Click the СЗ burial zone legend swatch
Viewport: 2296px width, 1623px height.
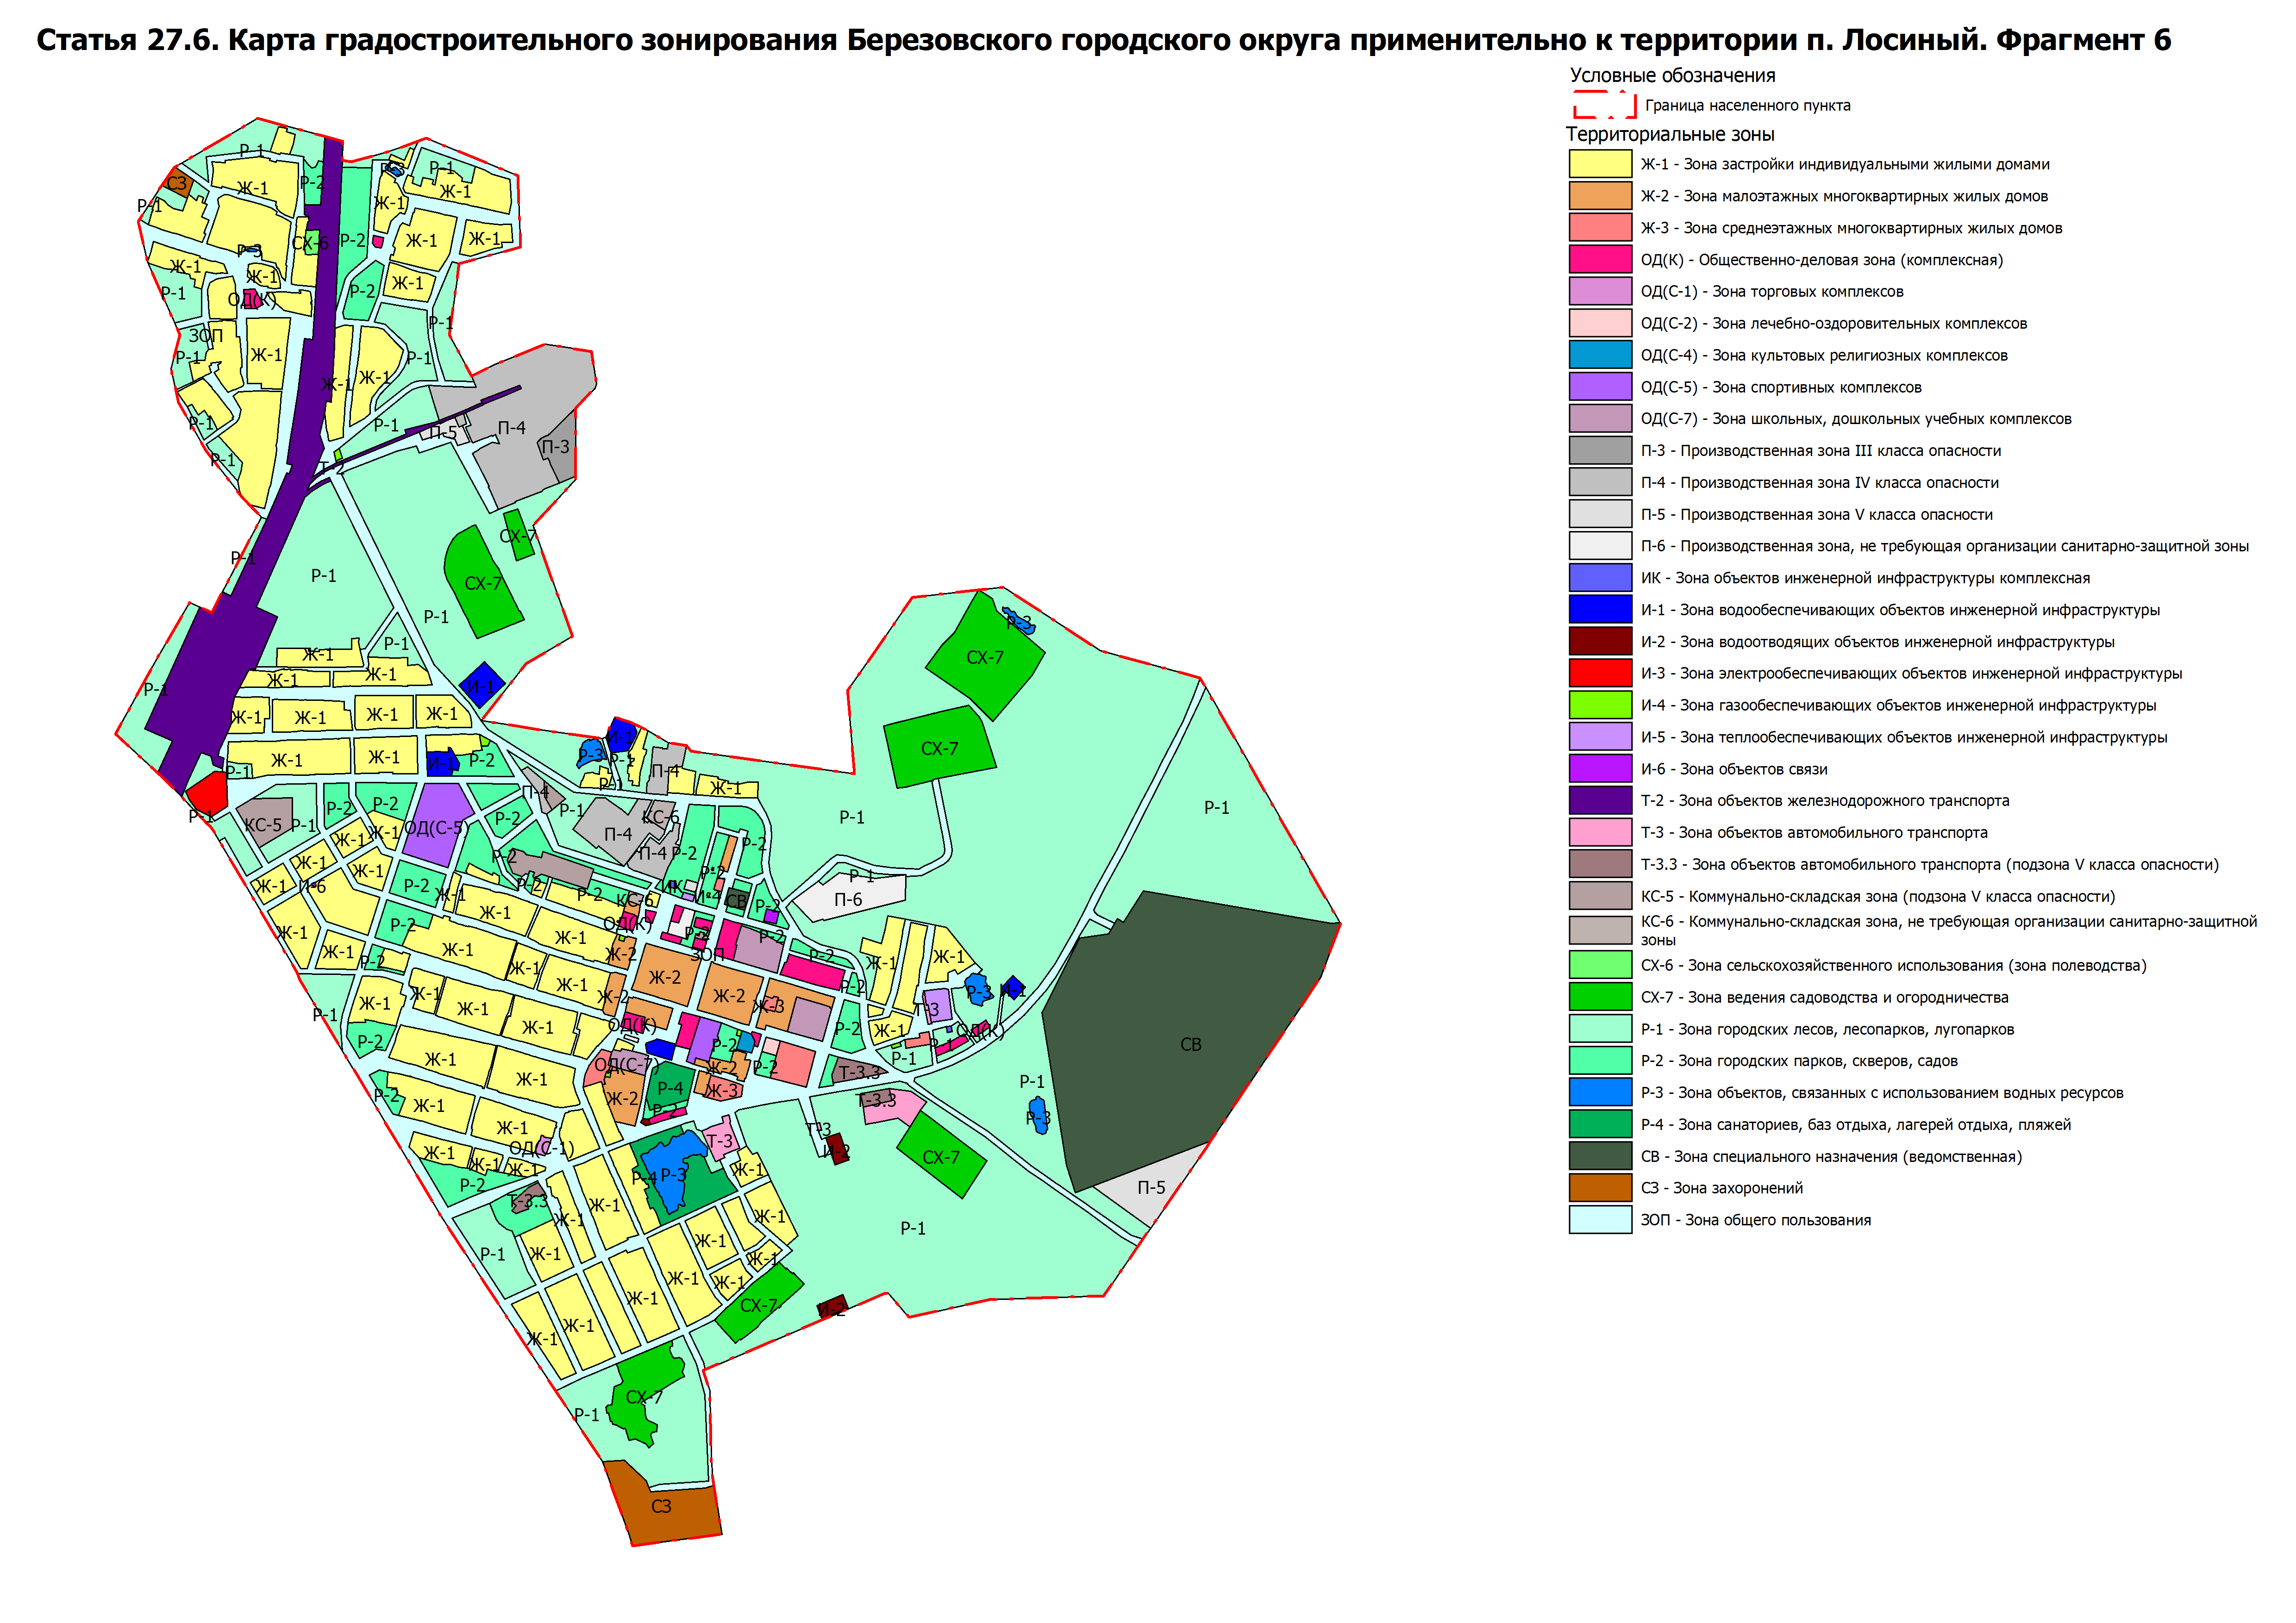point(1600,1188)
